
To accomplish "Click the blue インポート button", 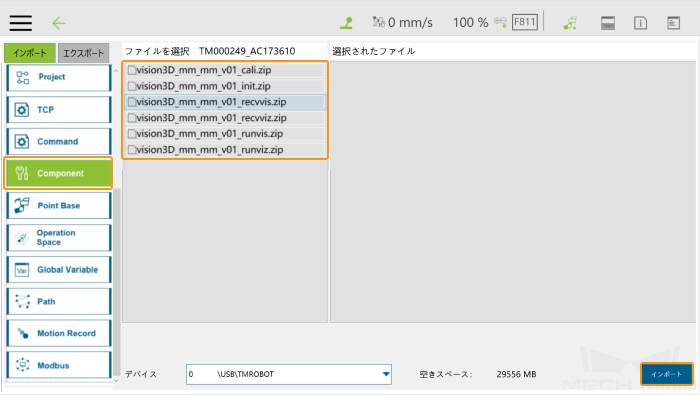I will tap(667, 374).
